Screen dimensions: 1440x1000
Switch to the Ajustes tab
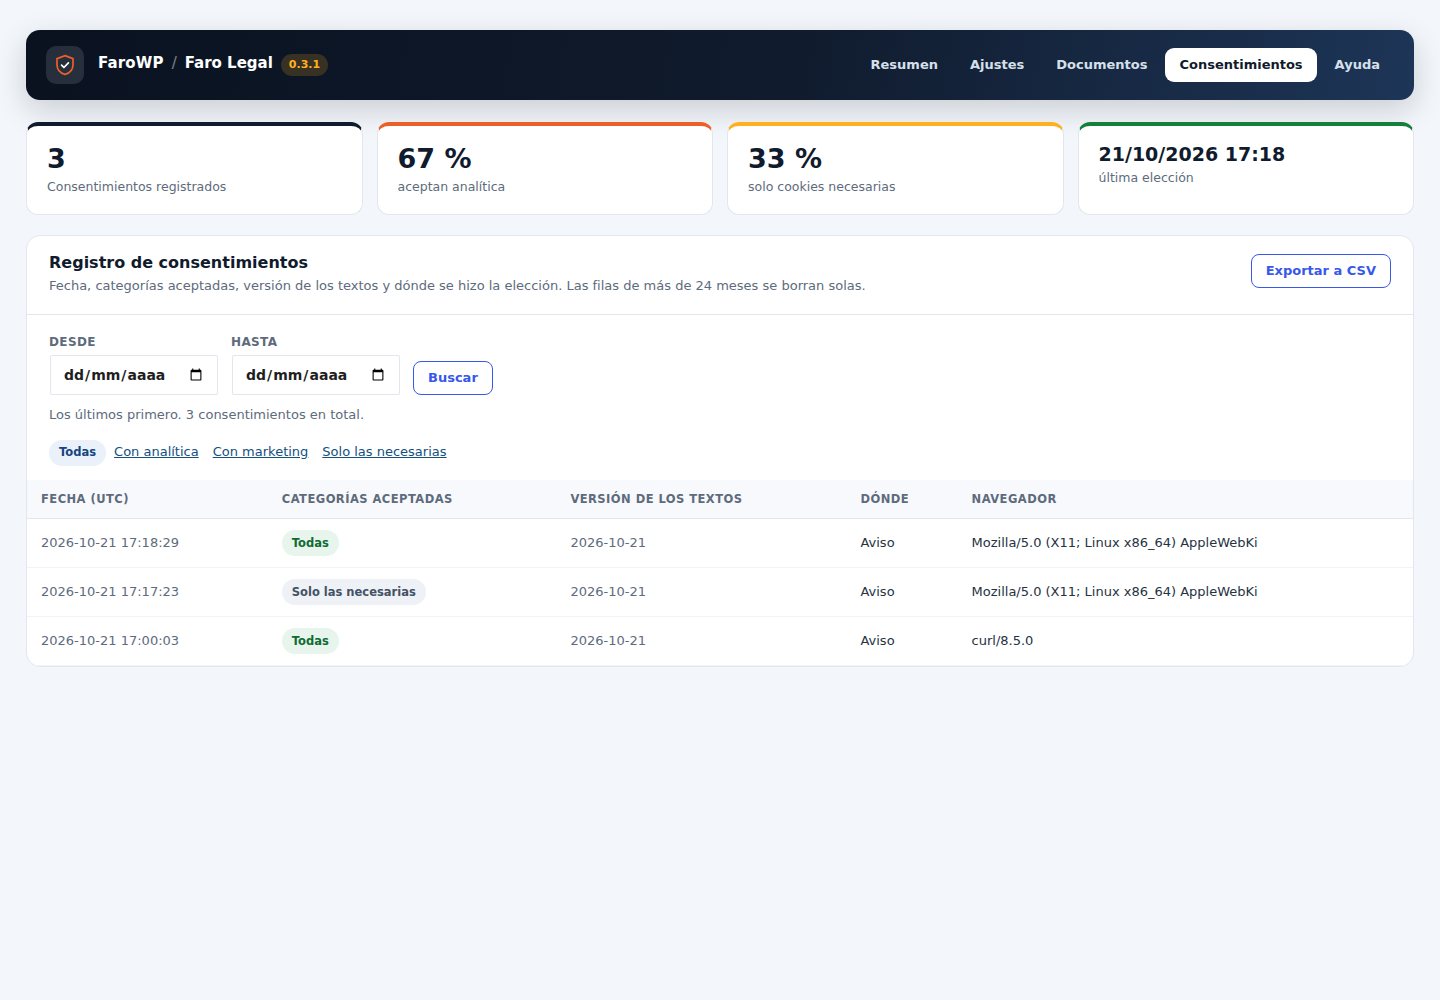tap(997, 65)
